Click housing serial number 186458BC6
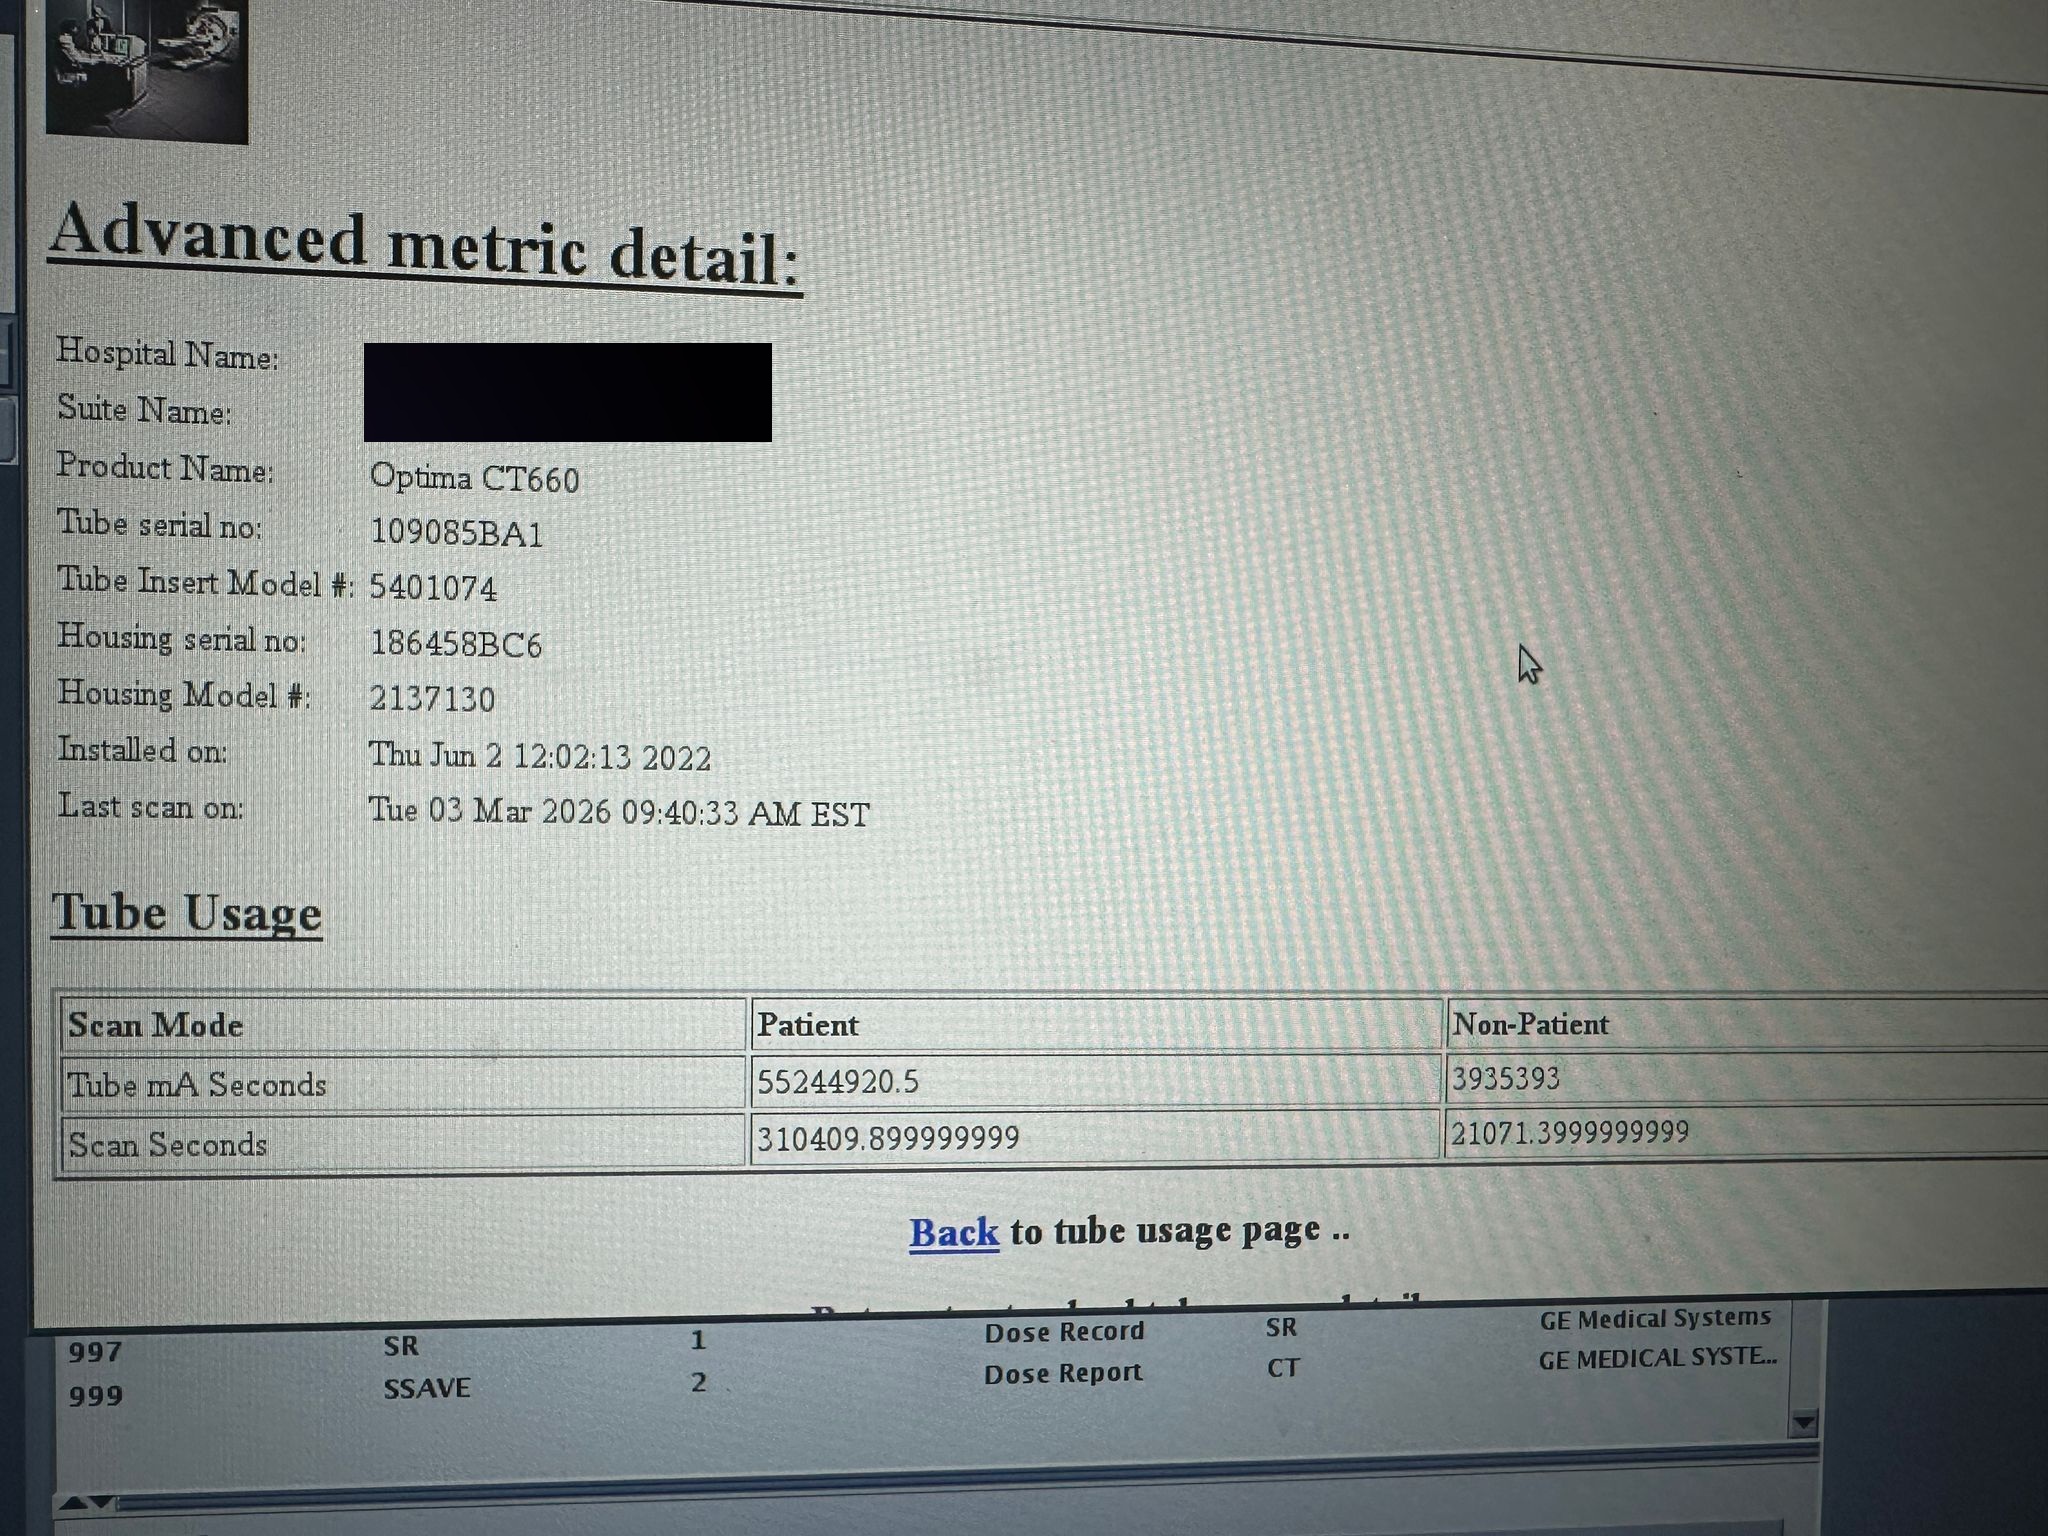Viewport: 2048px width, 1536px height. click(x=456, y=644)
